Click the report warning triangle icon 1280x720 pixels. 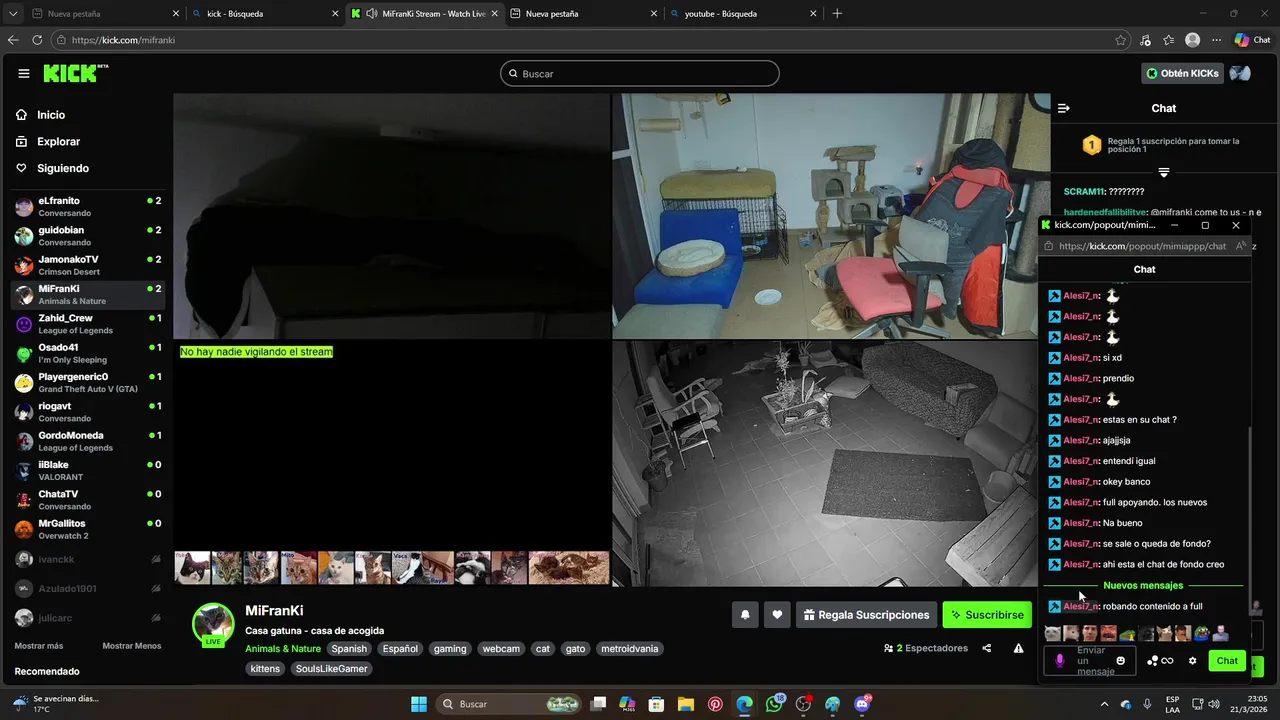click(x=1018, y=648)
